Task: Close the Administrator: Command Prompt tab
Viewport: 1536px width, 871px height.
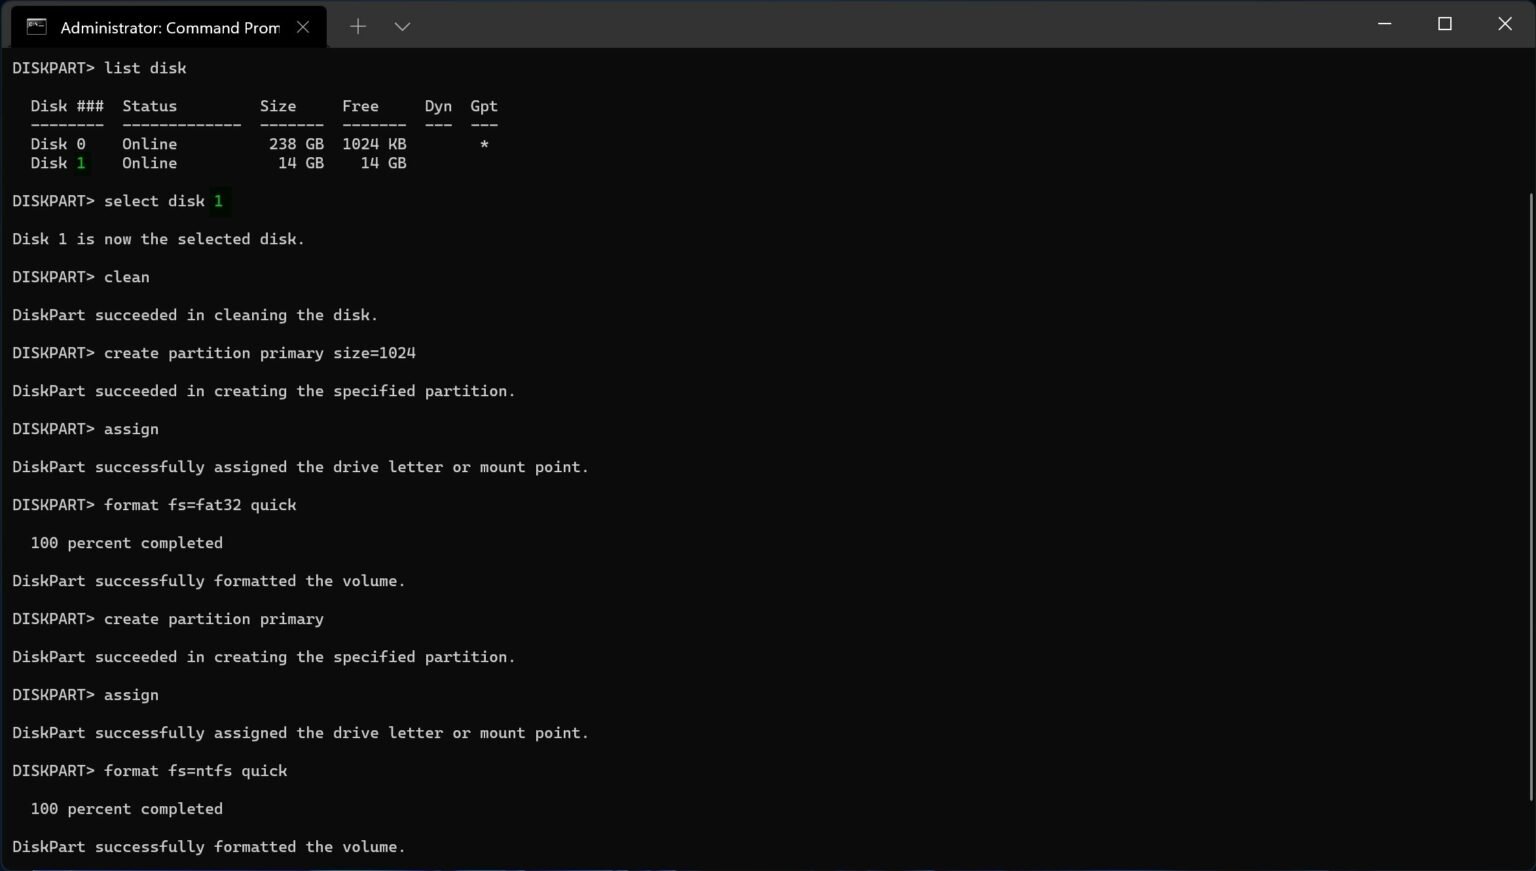Action: tap(303, 27)
